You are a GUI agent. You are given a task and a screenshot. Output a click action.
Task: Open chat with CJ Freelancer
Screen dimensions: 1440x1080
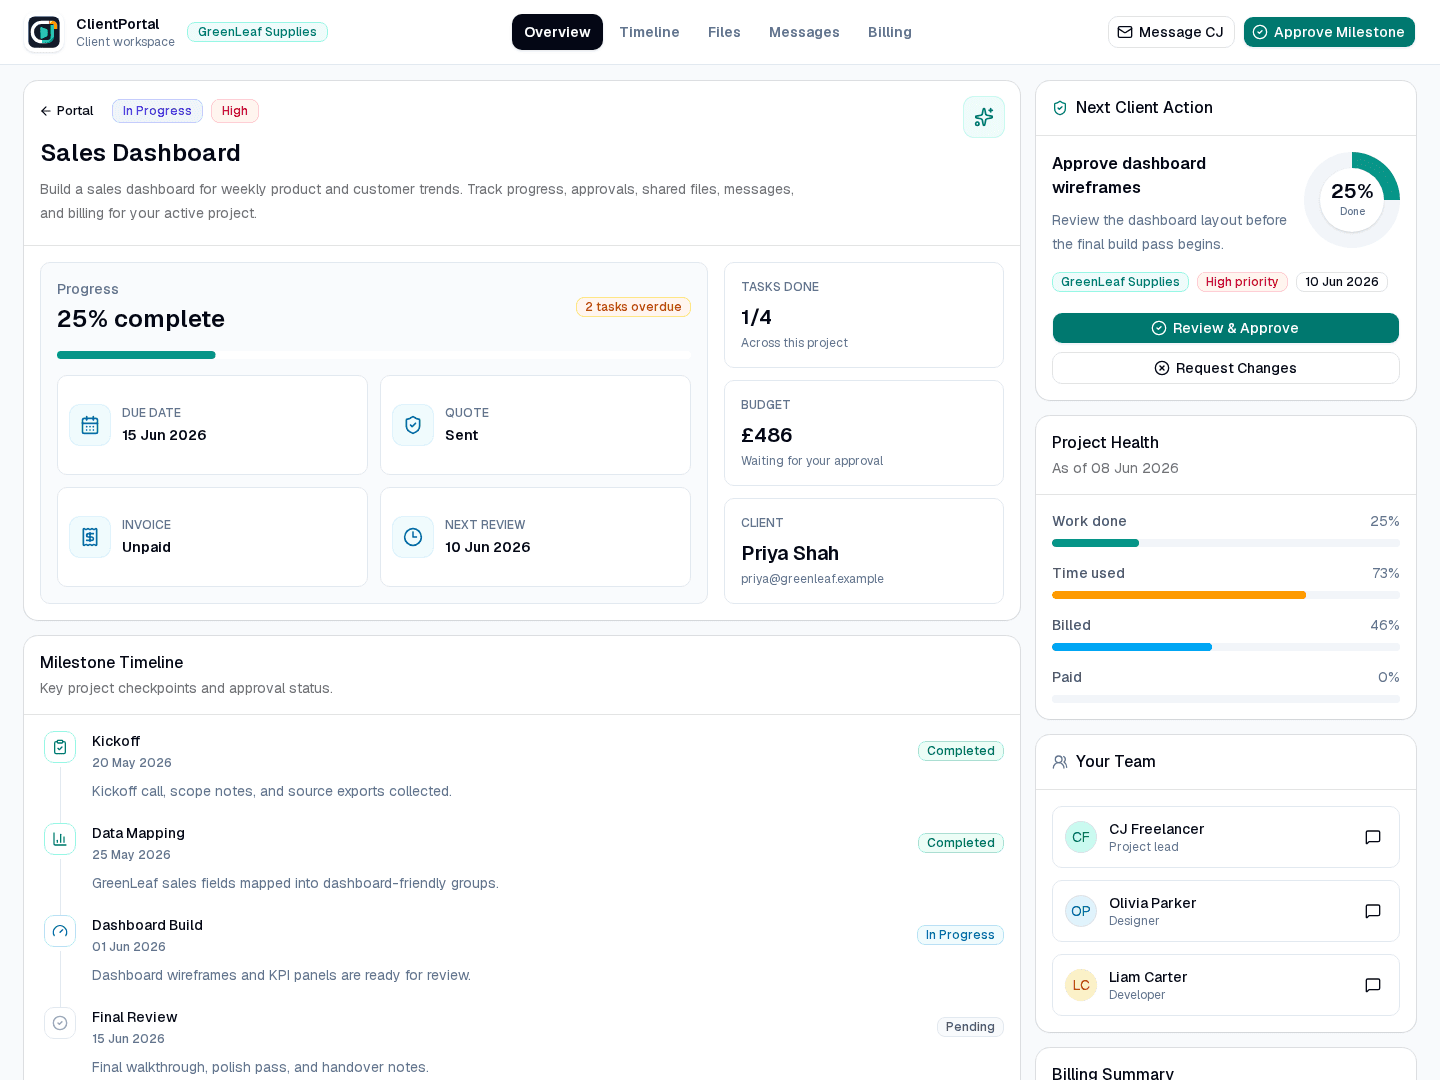click(x=1373, y=837)
